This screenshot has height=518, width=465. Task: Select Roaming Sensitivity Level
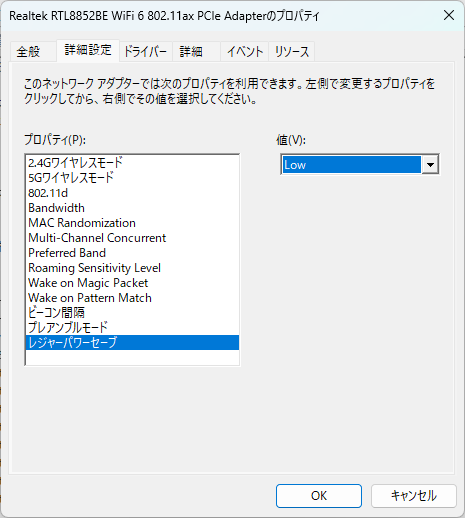tap(132, 268)
